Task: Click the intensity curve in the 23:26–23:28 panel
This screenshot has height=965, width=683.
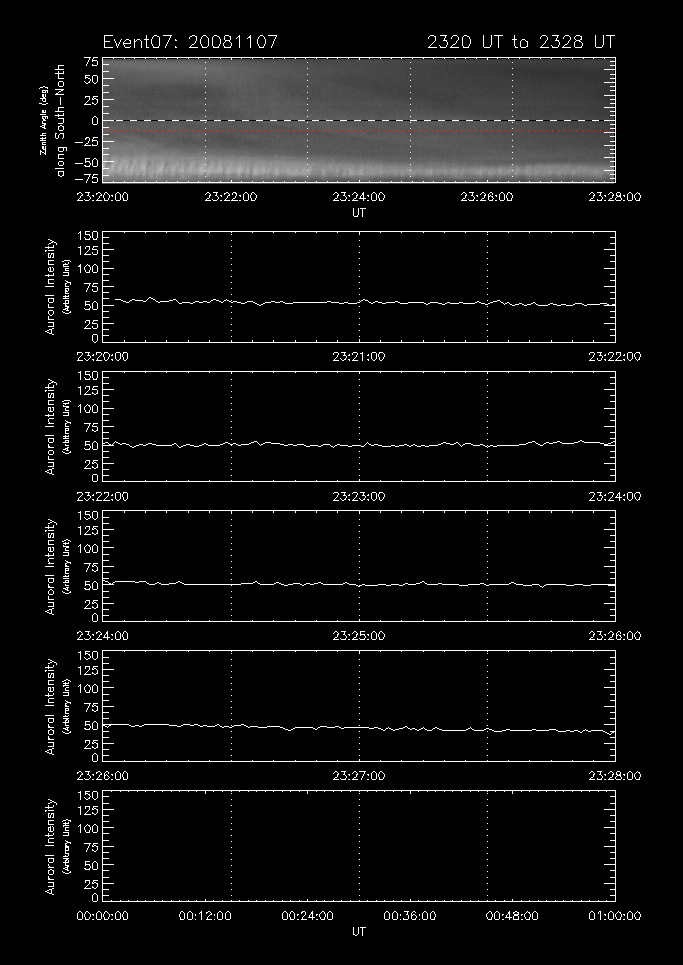Action: [x=359, y=728]
